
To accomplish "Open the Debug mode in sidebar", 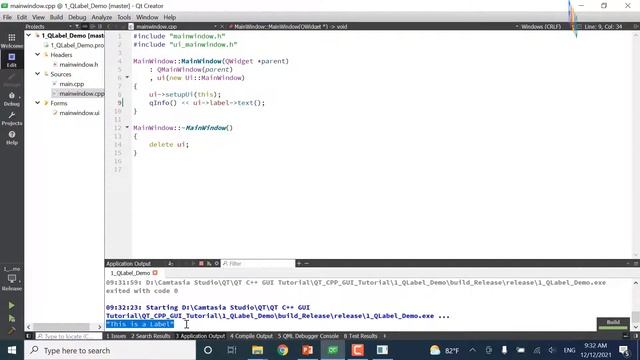I will tap(12, 99).
